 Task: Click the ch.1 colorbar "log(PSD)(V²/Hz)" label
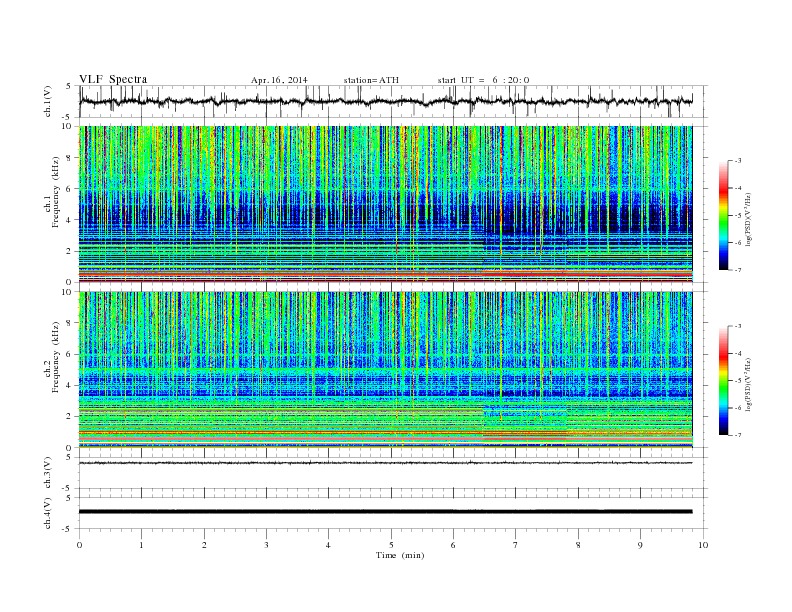pos(748,220)
